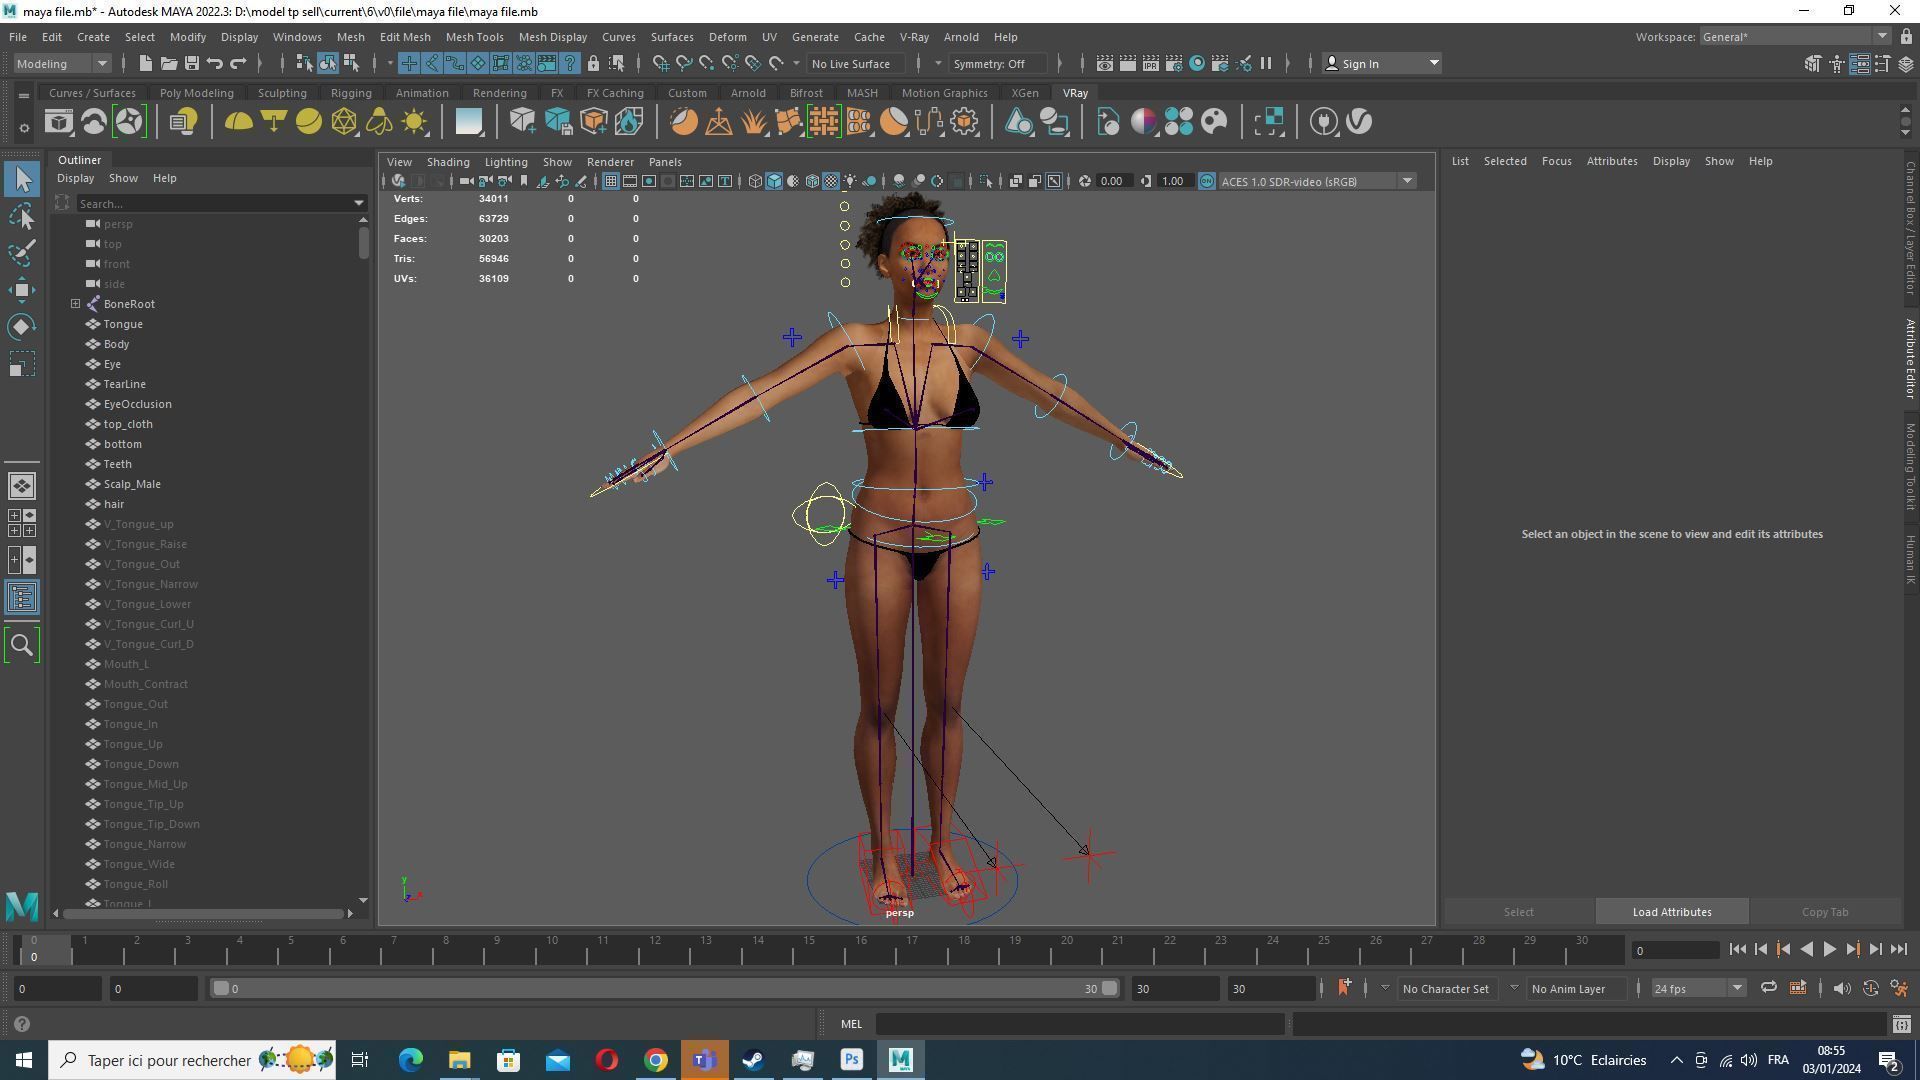
Task: Open Render View clapper icon
Action: pyautogui.click(x=1104, y=64)
